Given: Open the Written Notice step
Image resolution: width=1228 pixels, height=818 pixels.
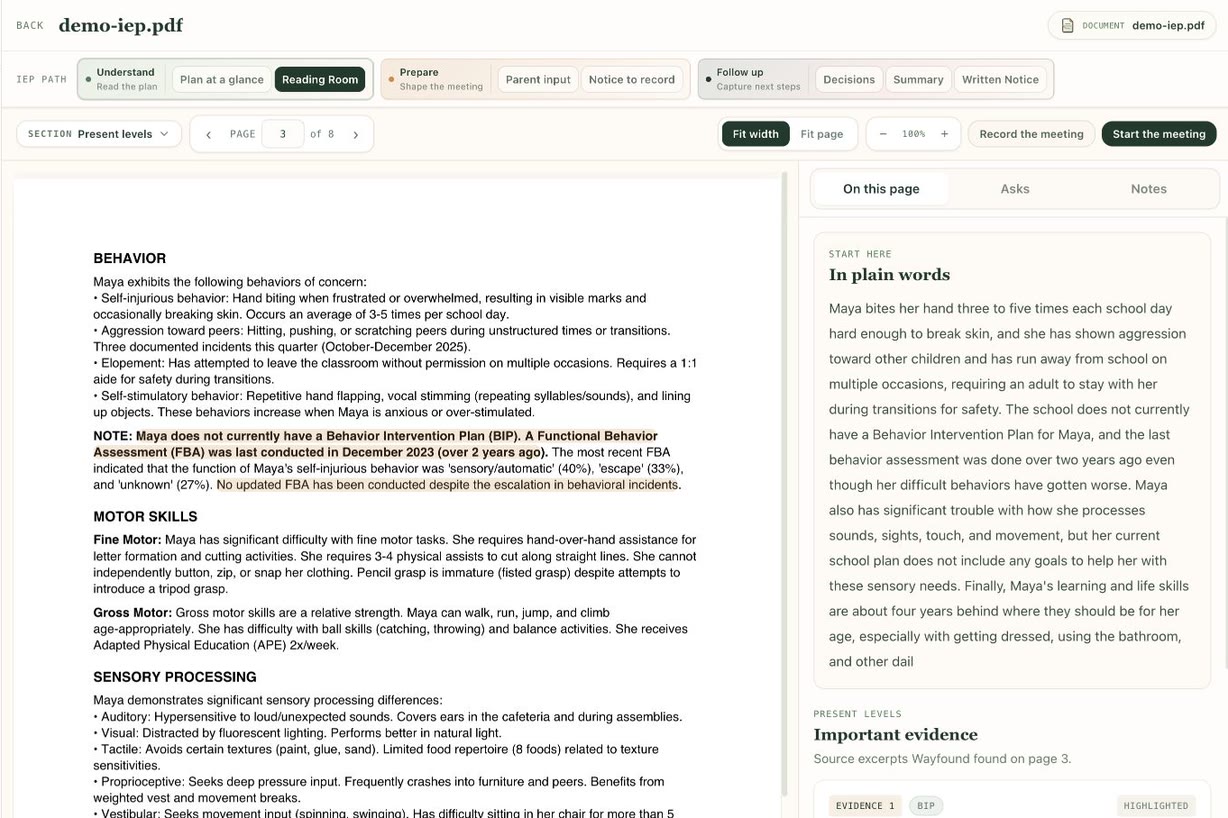Looking at the screenshot, I should [x=1000, y=80].
